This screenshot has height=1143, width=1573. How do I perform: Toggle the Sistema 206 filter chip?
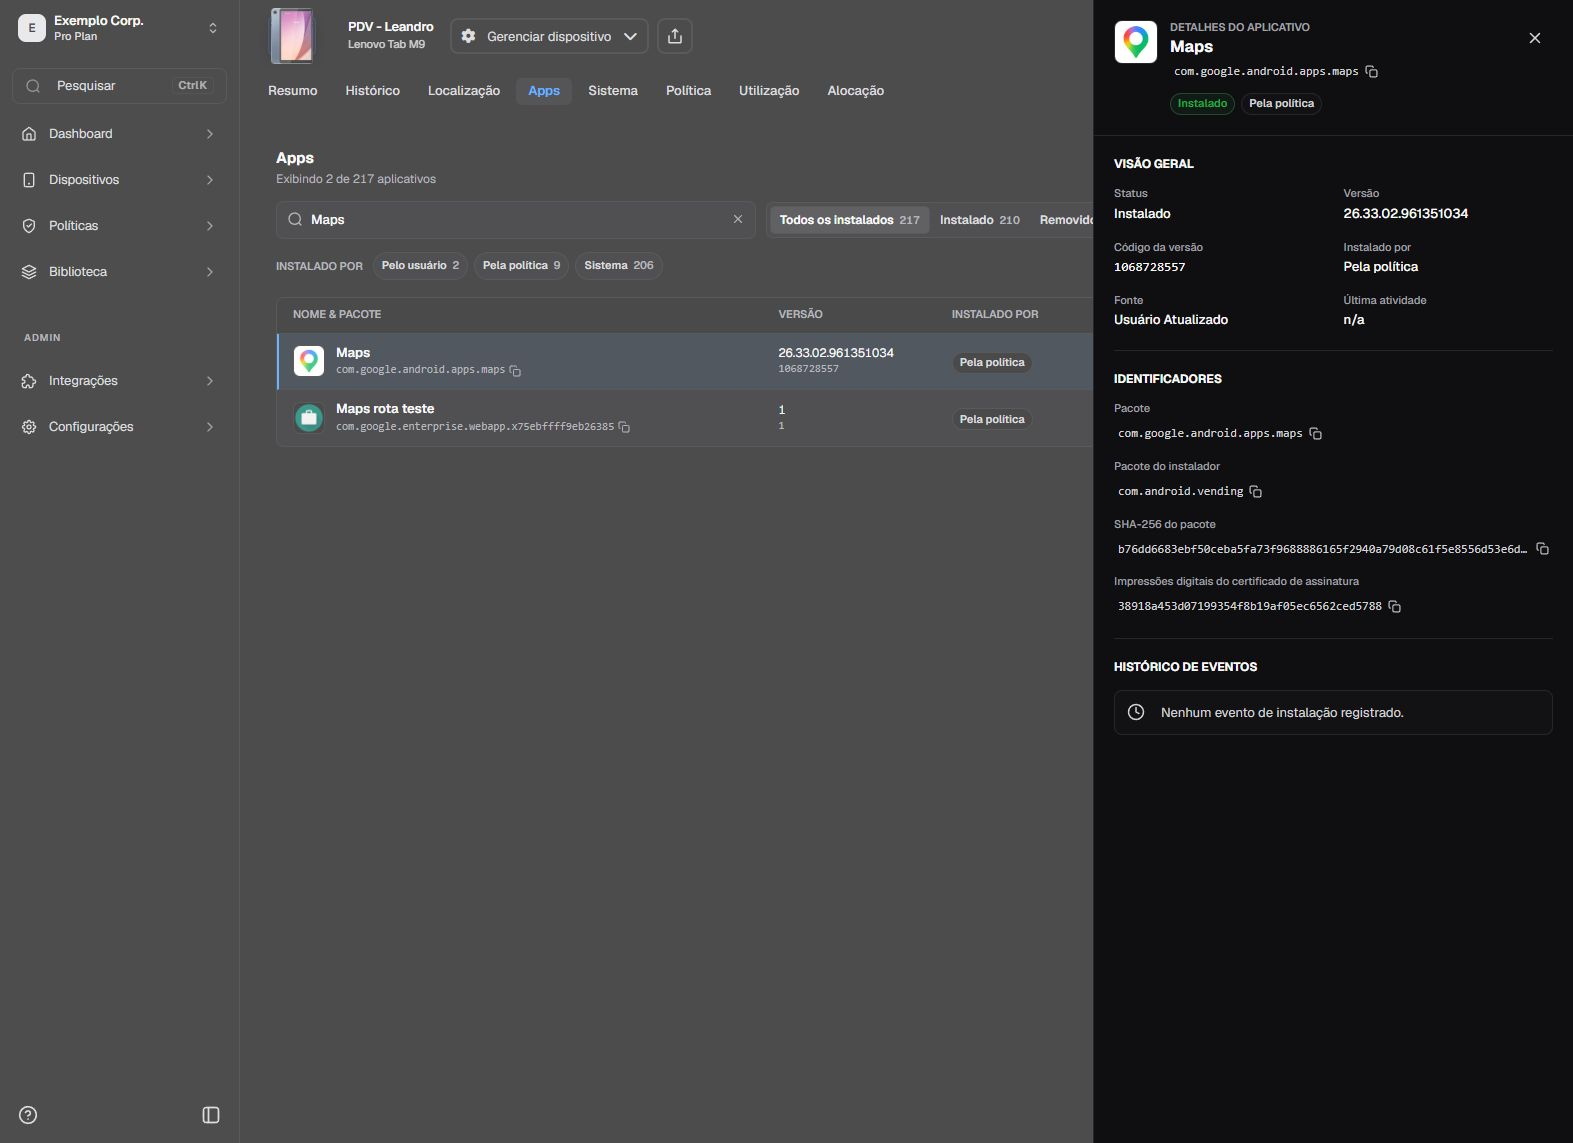619,266
